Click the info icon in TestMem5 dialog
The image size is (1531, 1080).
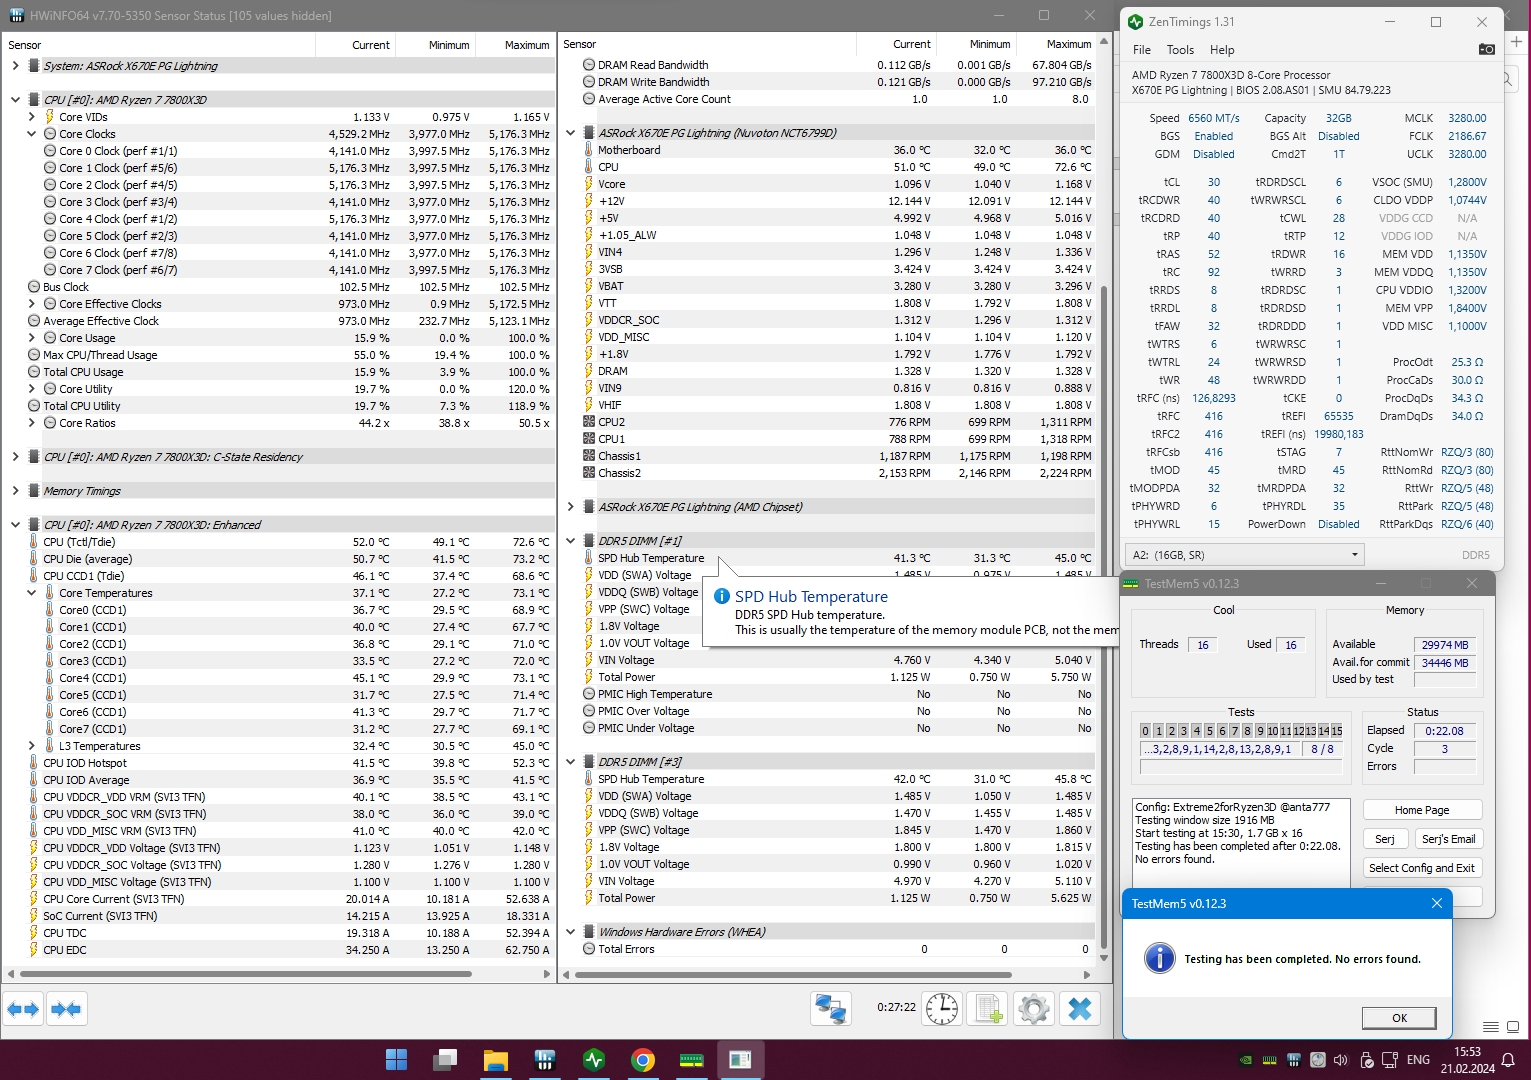1159,959
